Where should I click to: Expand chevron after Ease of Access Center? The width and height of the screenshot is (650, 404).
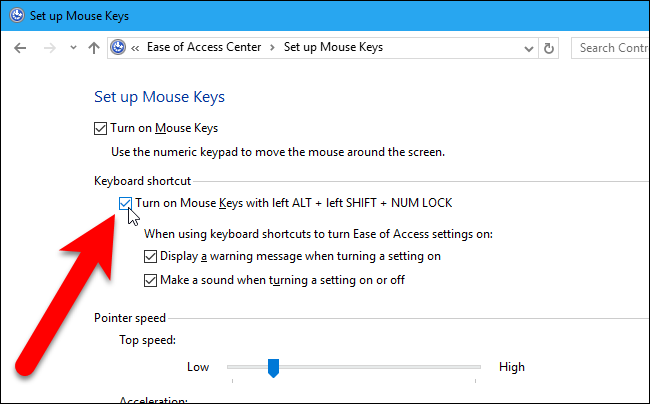click(x=273, y=47)
